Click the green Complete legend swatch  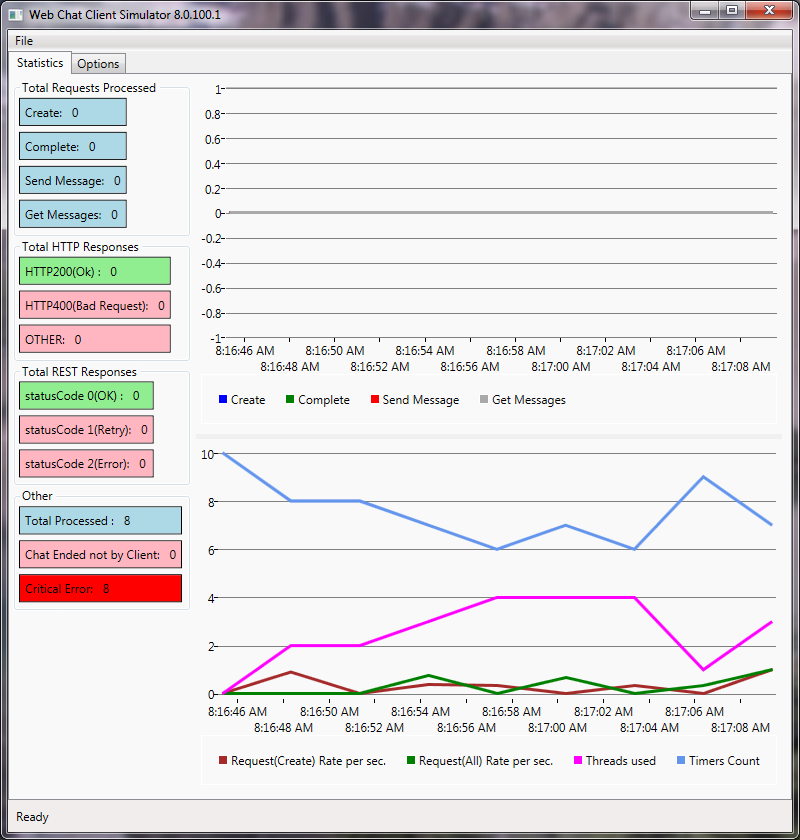coord(290,400)
